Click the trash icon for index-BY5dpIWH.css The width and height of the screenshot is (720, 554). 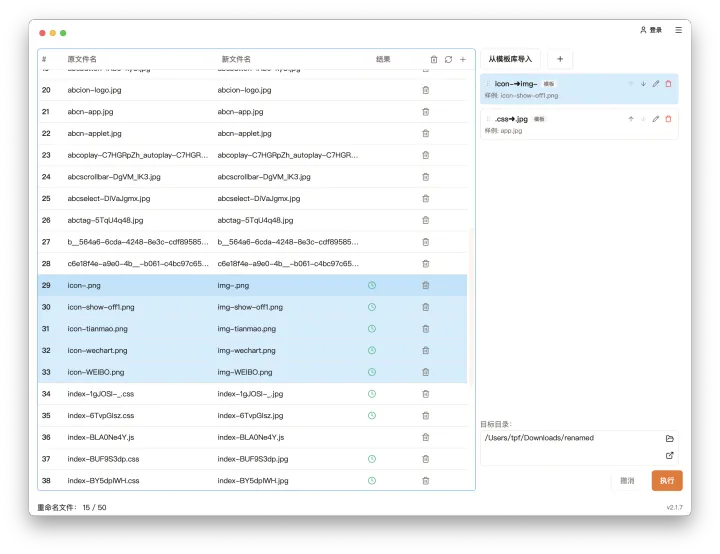click(426, 481)
